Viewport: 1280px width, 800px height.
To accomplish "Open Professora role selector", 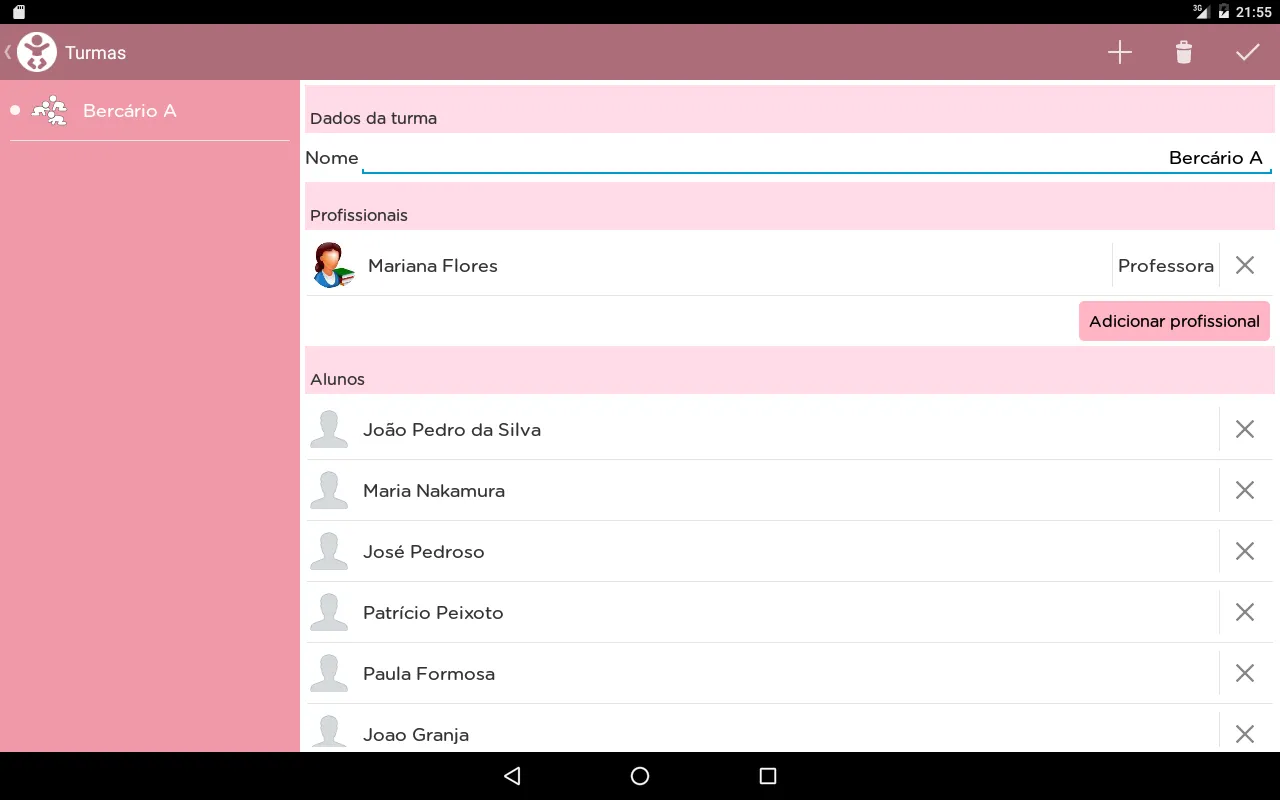I will 1166,266.
